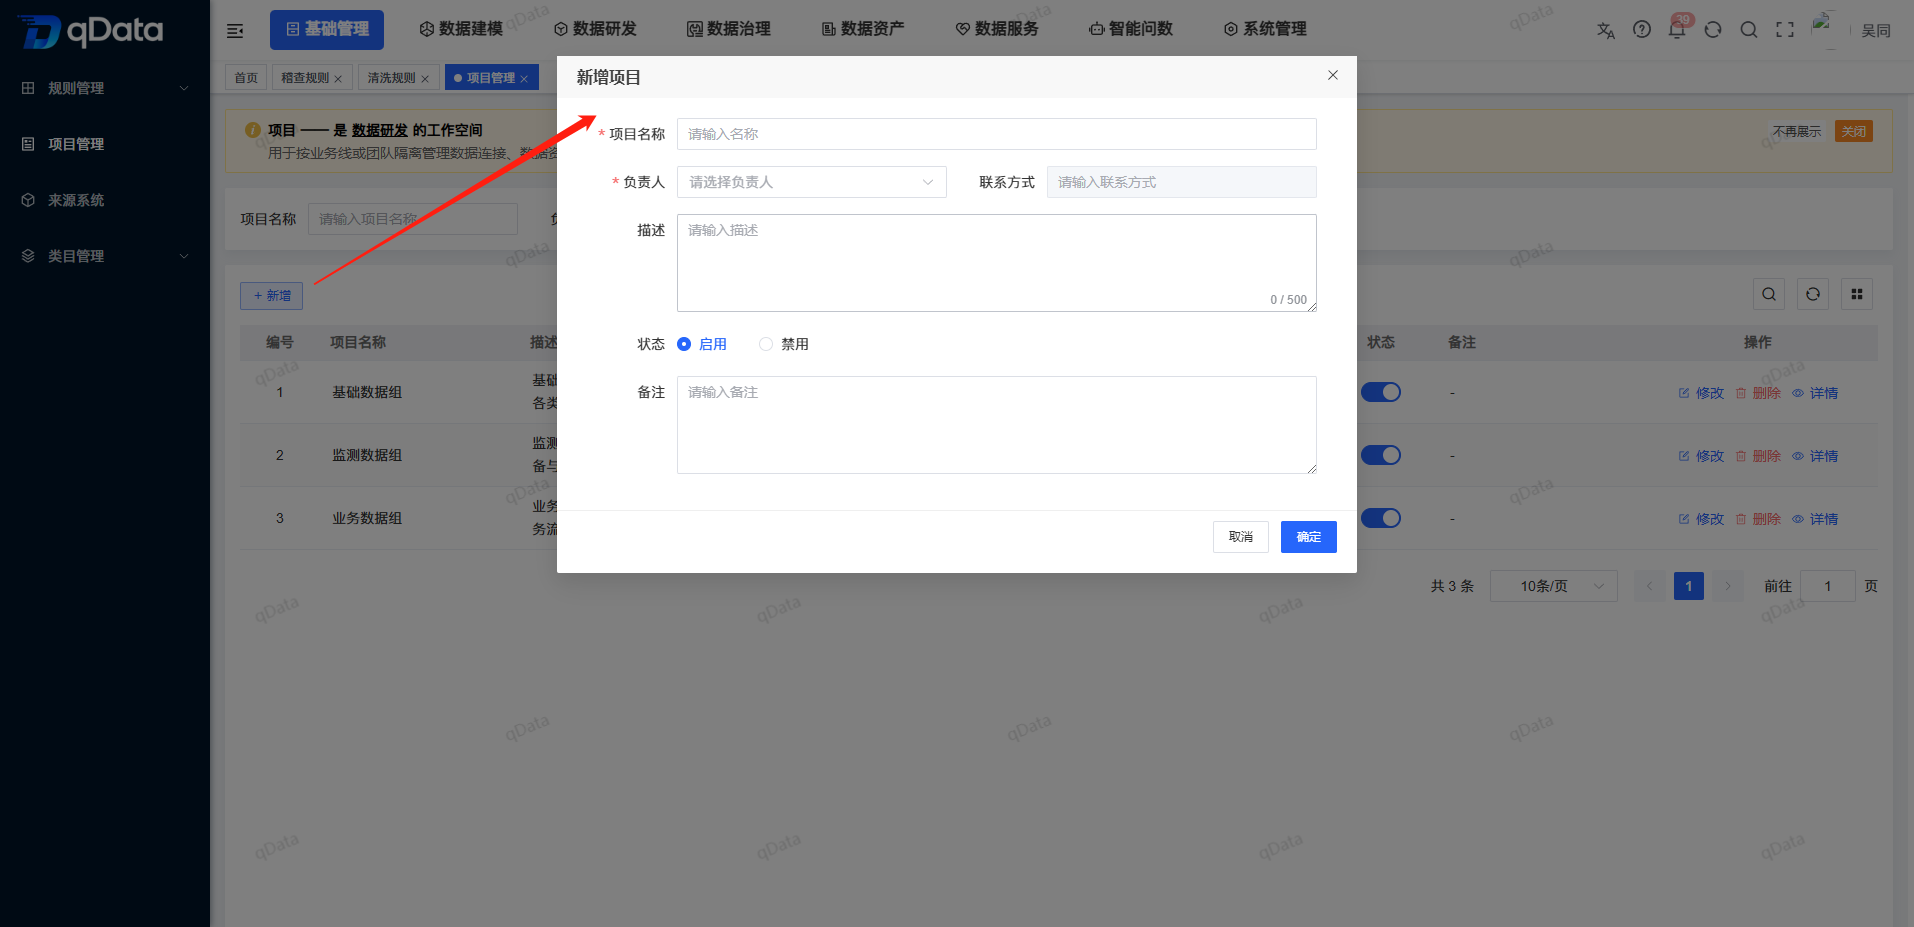Screen dimensions: 1914x927
Task: Focus the 项目名称 input in the dialog
Action: [x=996, y=134]
